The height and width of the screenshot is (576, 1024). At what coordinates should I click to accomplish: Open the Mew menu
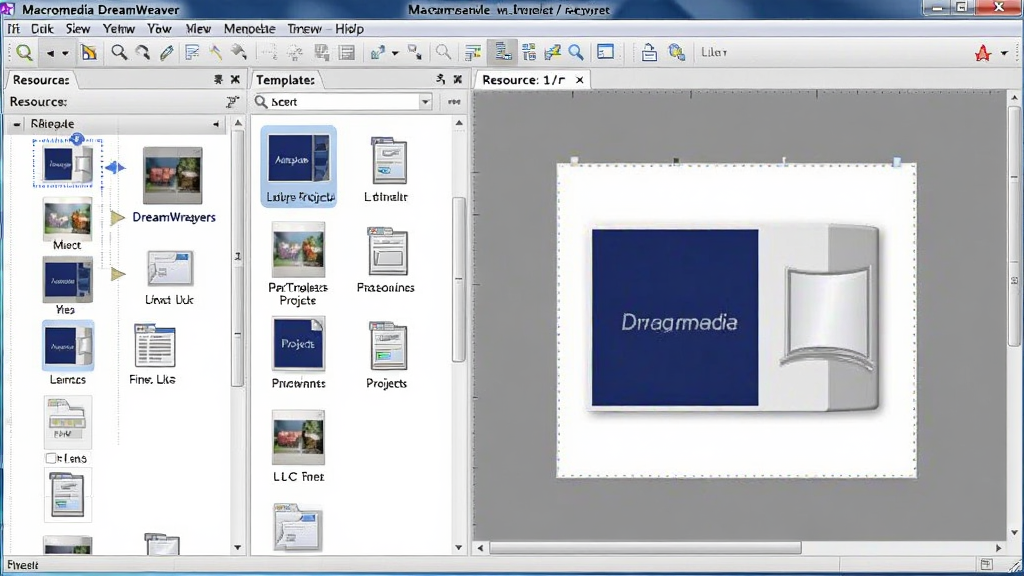coord(198,29)
